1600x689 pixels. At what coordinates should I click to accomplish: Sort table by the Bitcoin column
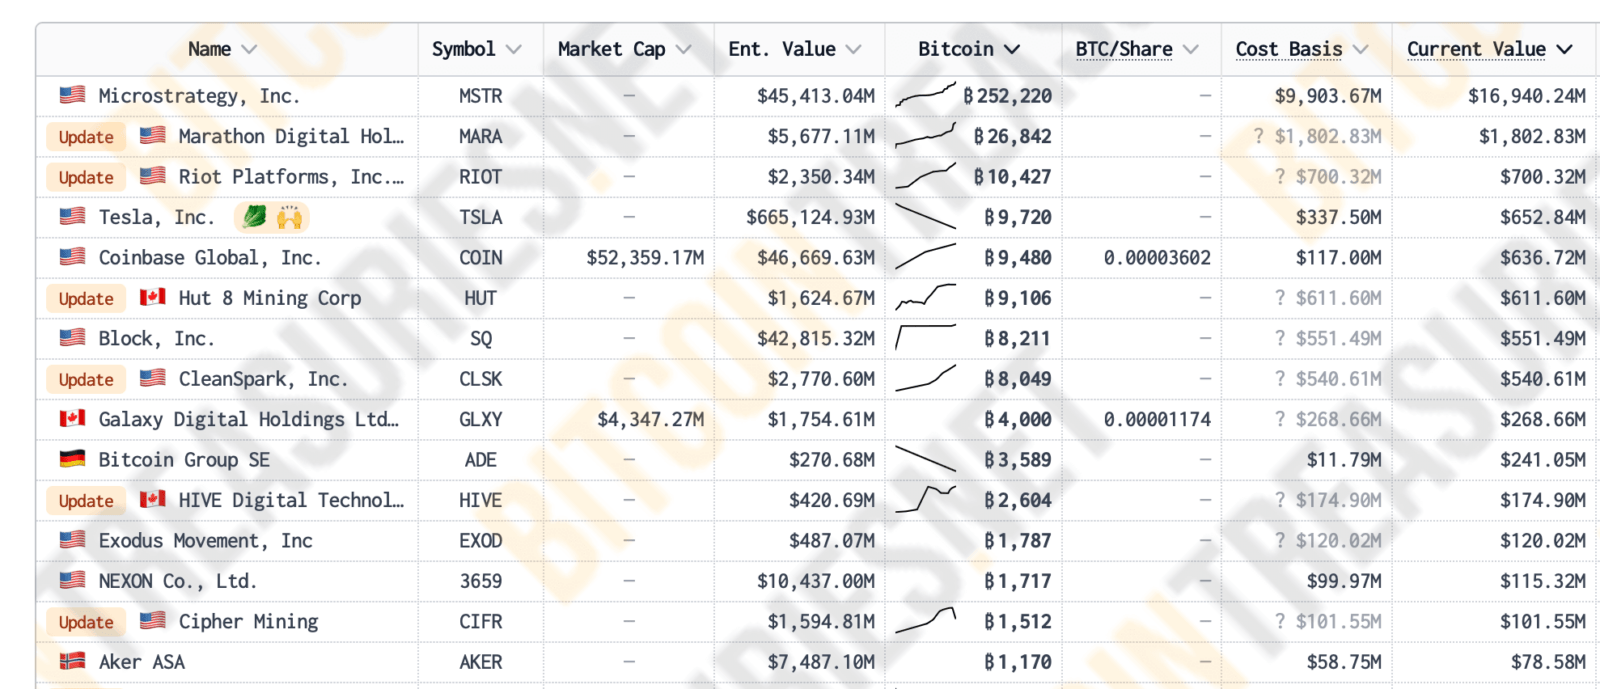pos(968,49)
